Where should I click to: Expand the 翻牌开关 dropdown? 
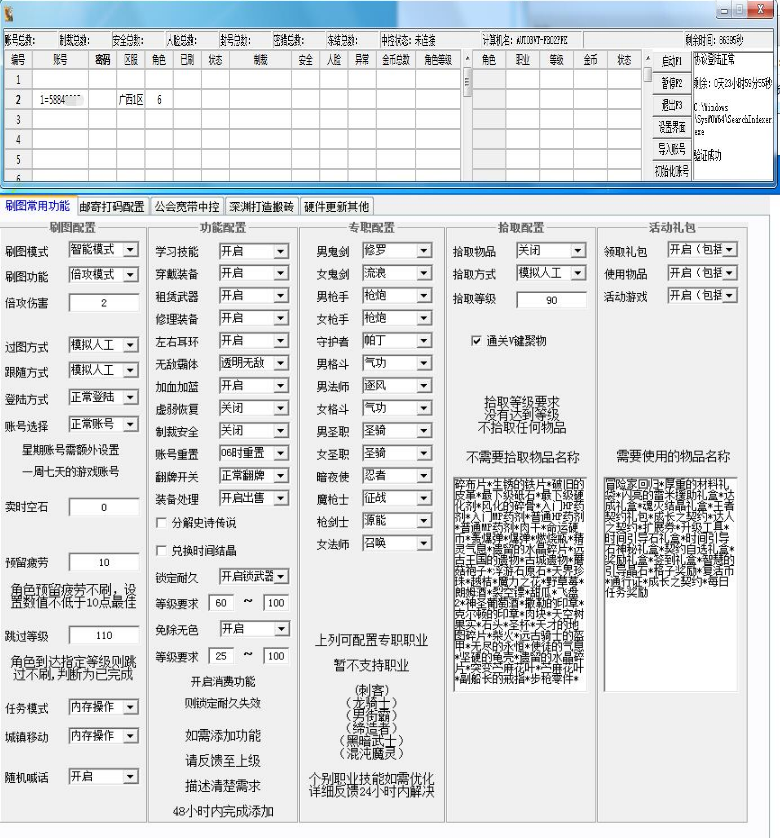pyautogui.click(x=254, y=476)
